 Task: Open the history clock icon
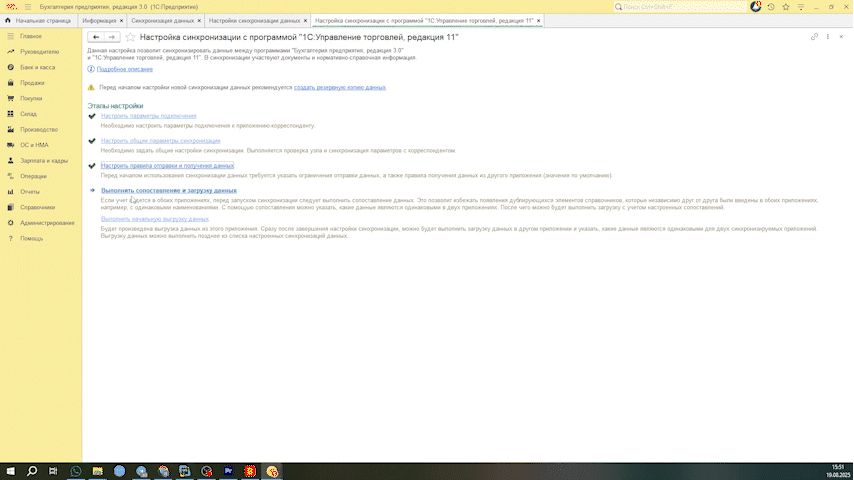pos(771,7)
